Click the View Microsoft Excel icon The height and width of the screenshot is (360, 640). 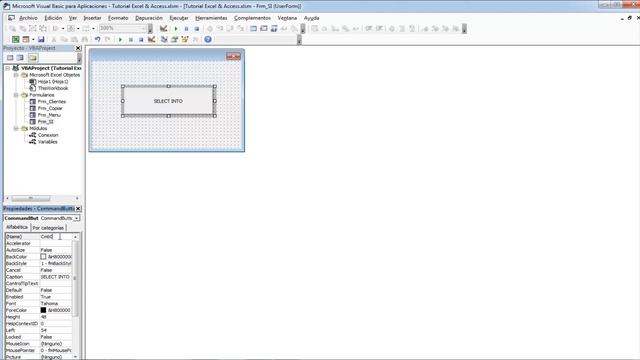point(16,39)
